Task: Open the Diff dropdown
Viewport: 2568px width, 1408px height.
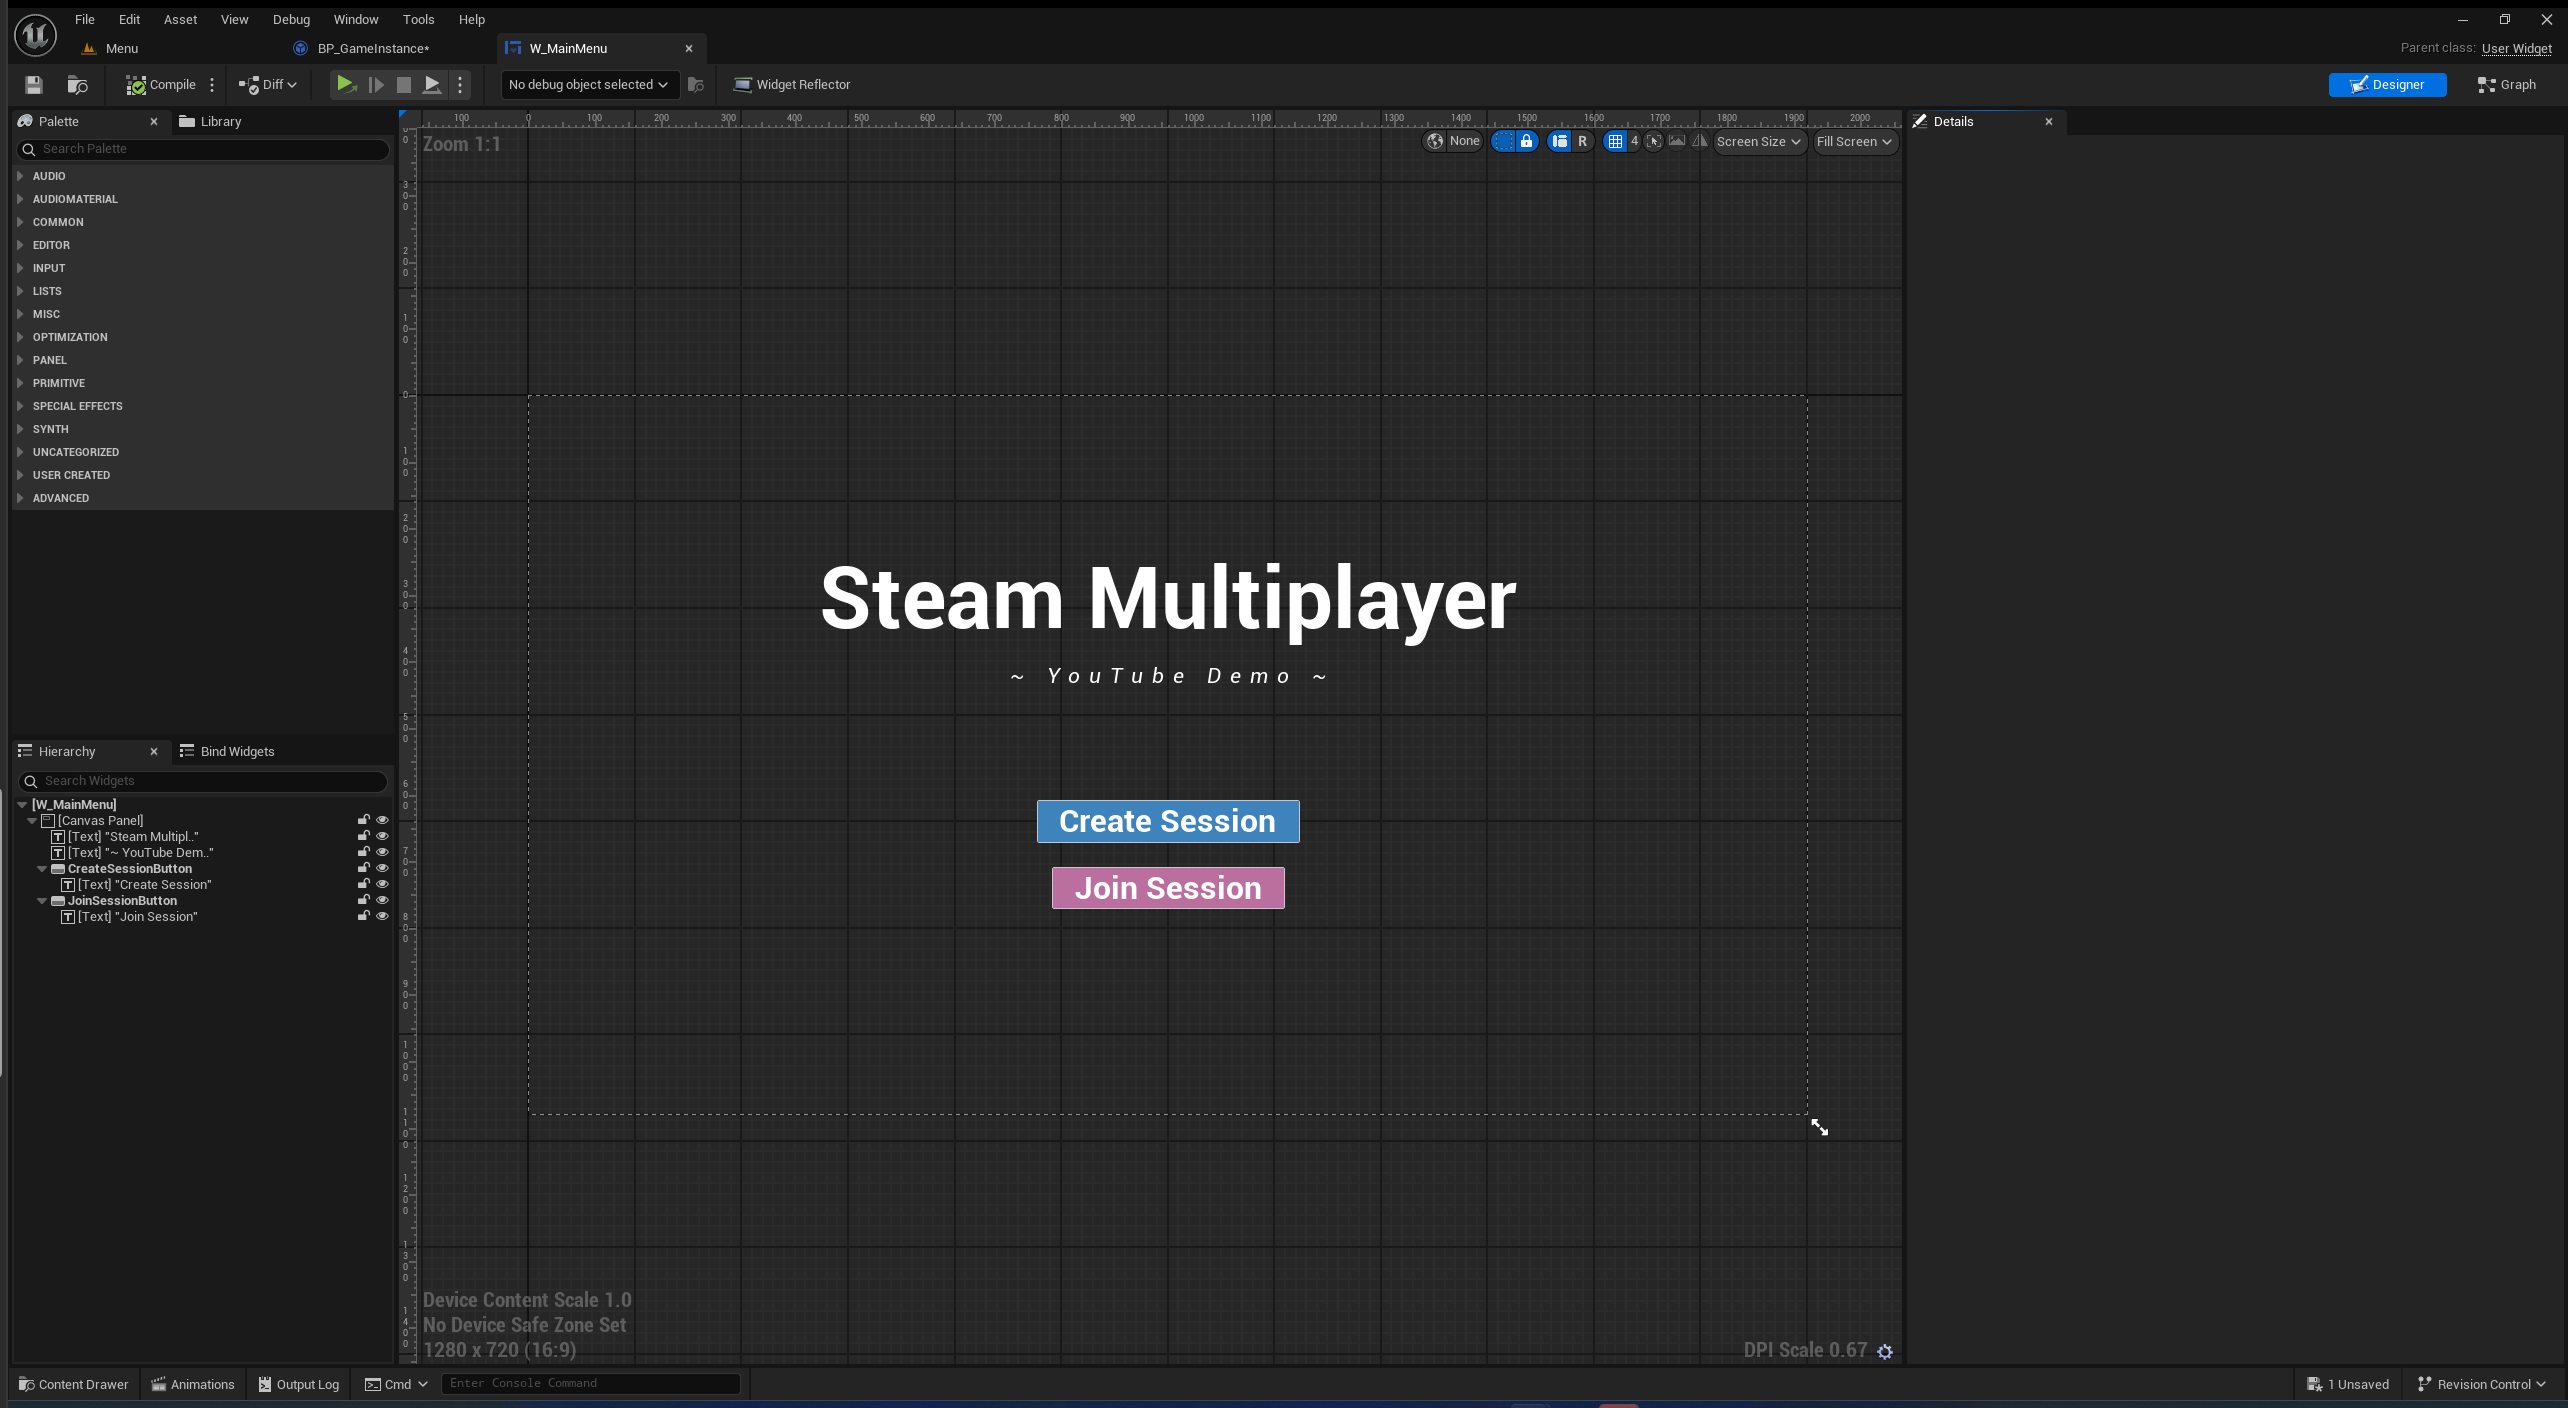Action: tap(267, 85)
